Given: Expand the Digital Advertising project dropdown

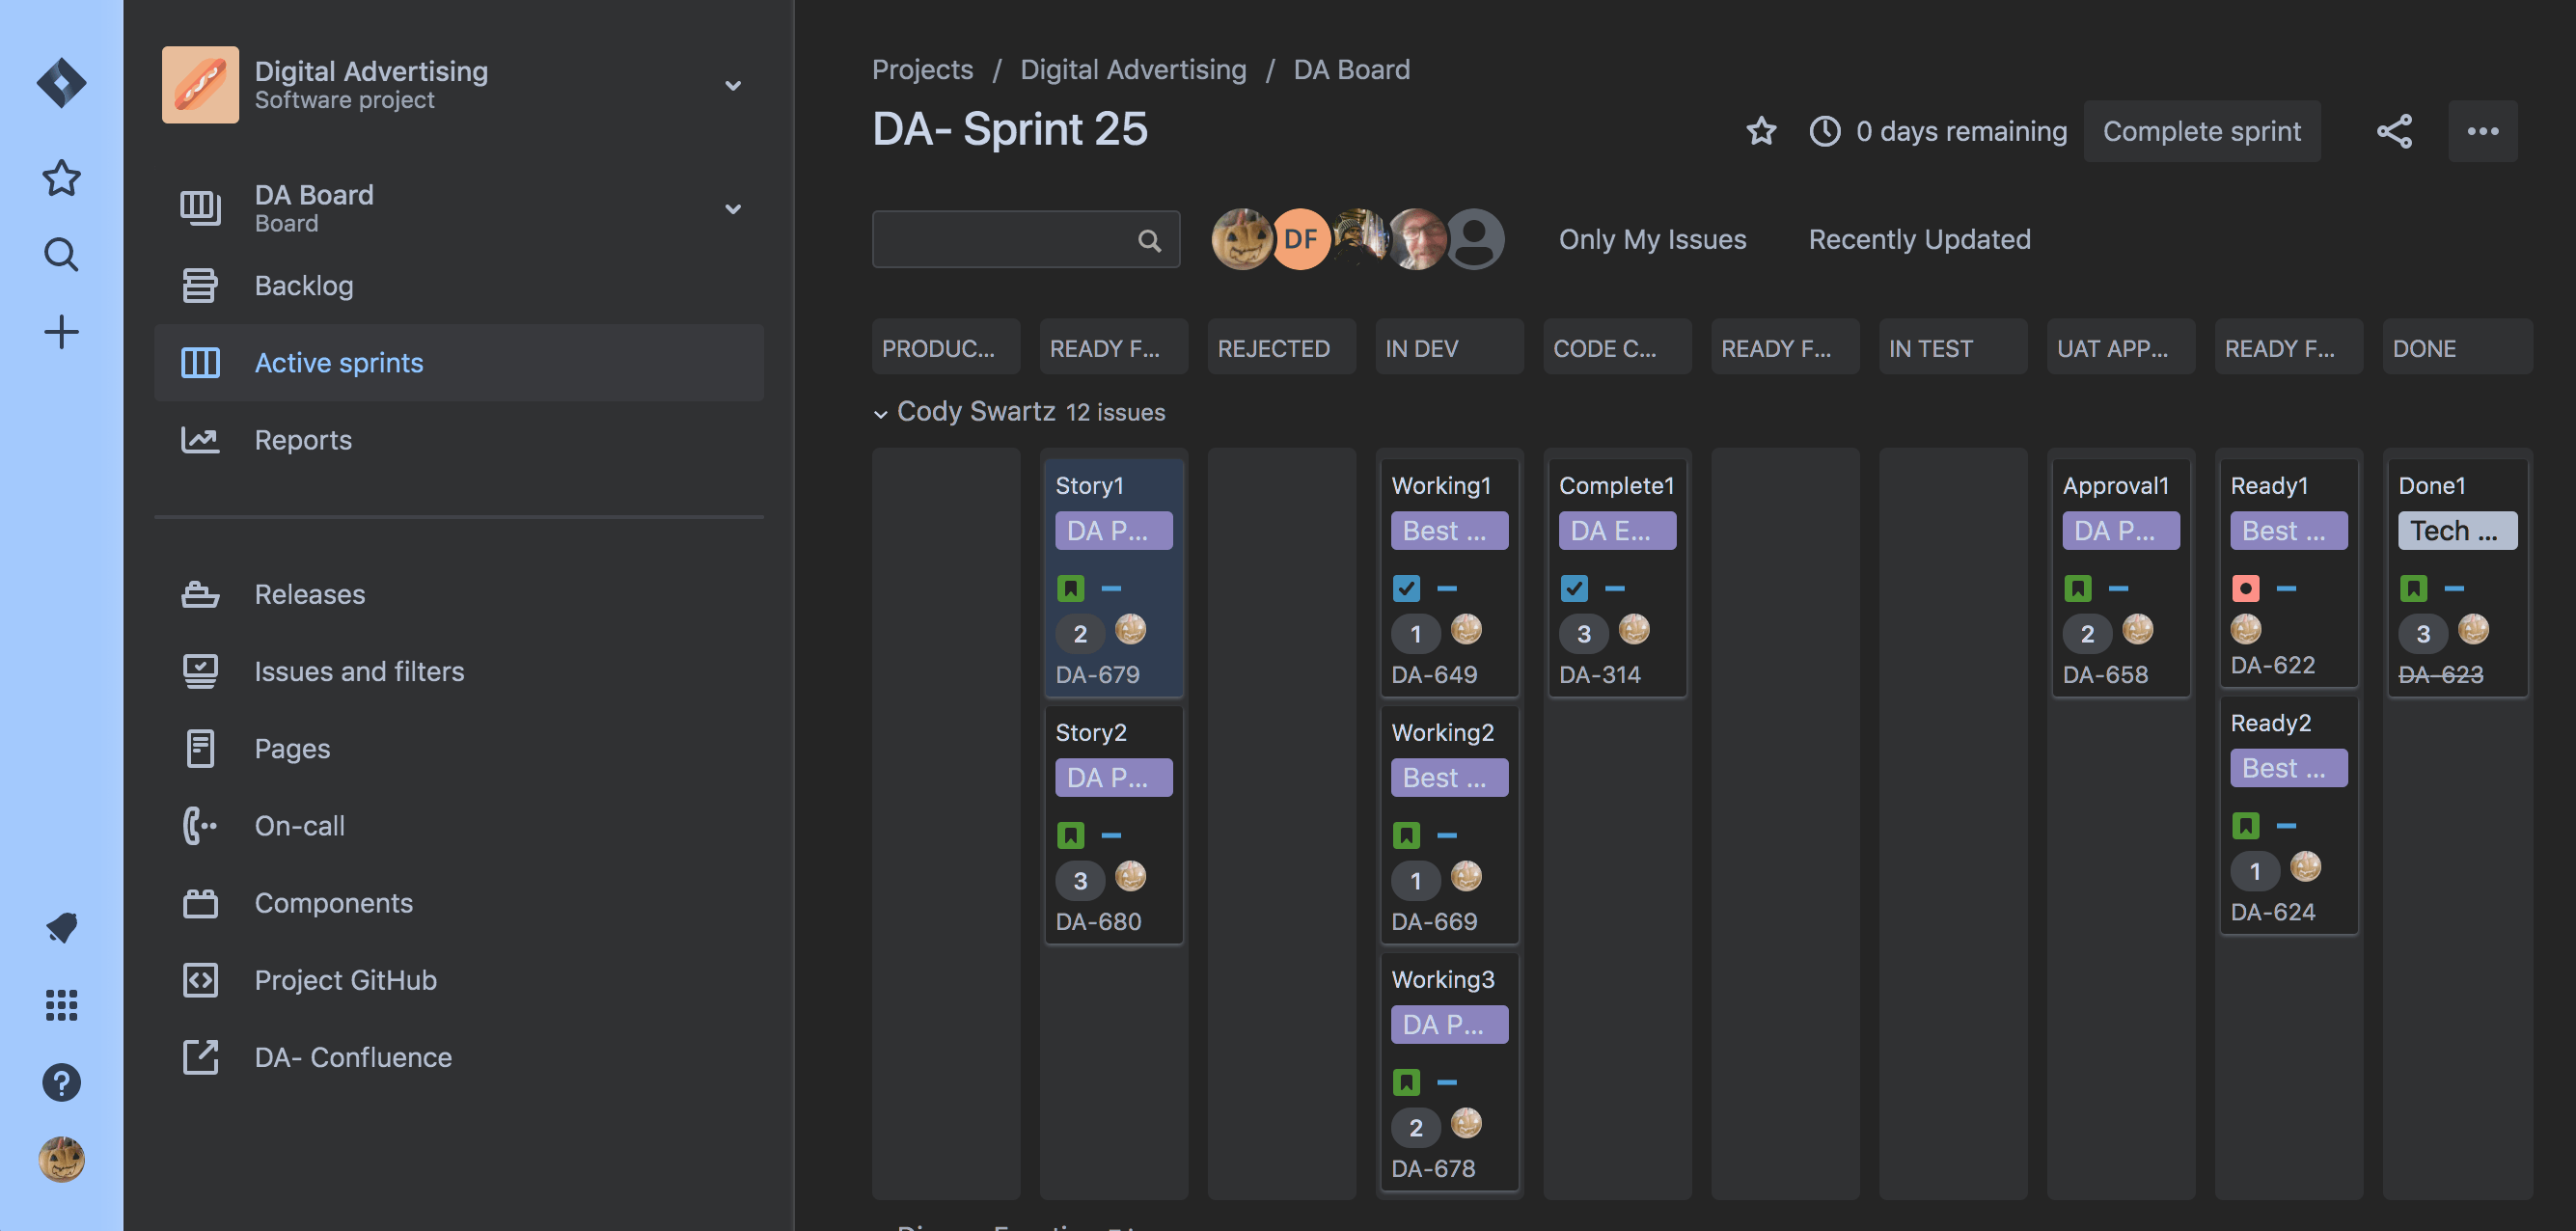Looking at the screenshot, I should click(x=733, y=84).
